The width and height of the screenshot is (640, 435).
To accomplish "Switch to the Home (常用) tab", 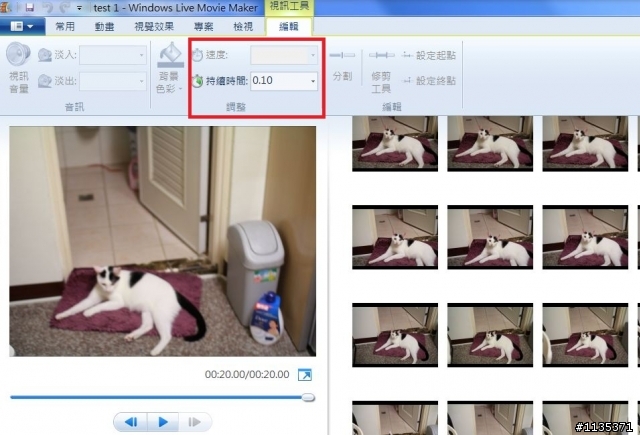I will (x=65, y=27).
